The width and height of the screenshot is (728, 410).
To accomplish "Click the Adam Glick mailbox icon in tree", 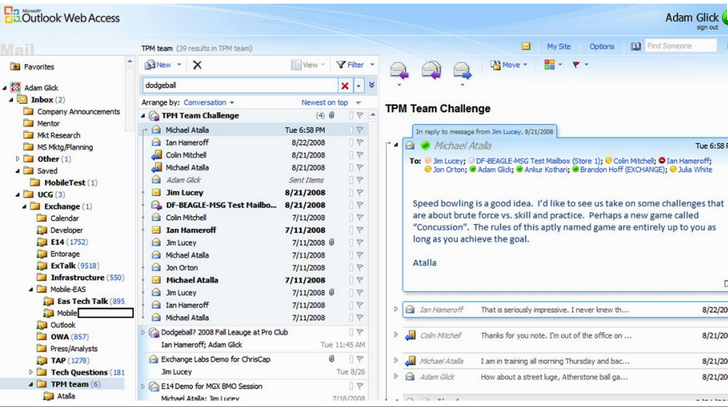I will tap(15, 87).
